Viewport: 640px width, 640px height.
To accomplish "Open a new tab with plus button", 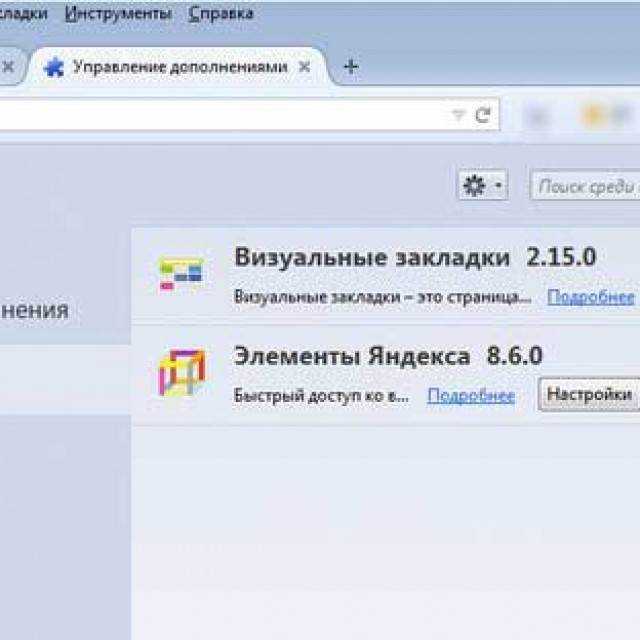I will 351,67.
